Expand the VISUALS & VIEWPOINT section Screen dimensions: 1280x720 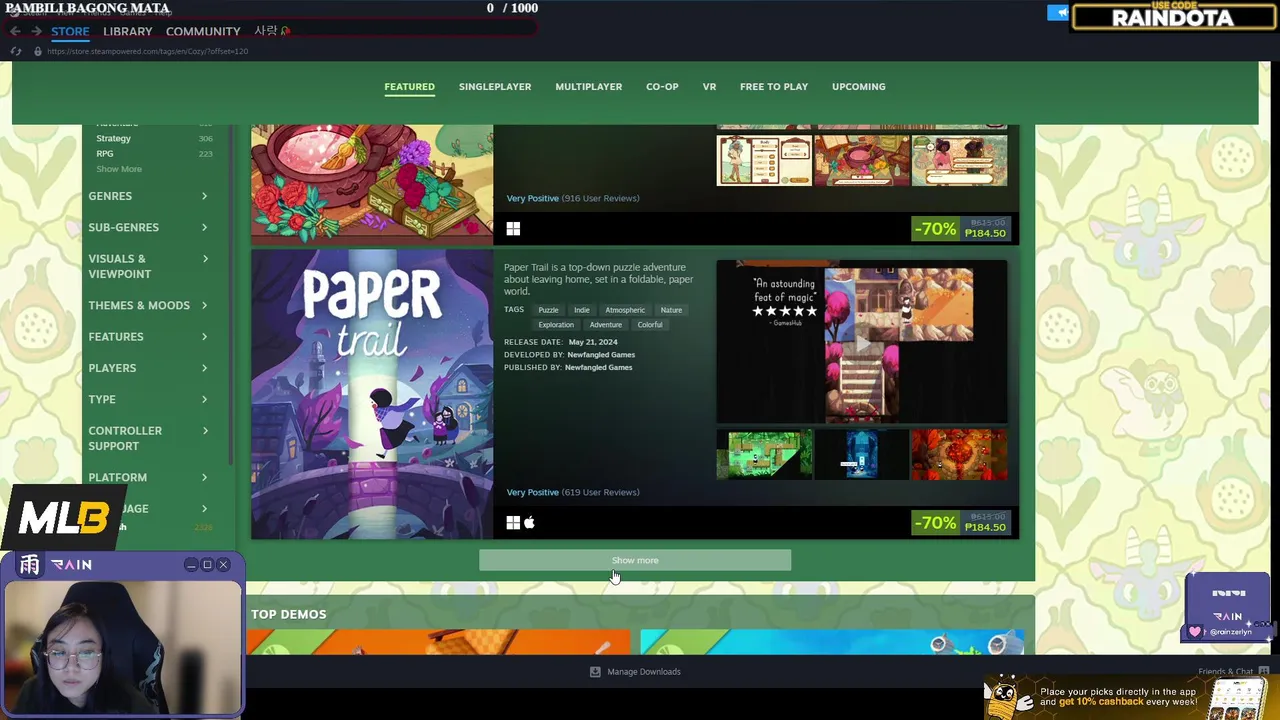tap(148, 266)
